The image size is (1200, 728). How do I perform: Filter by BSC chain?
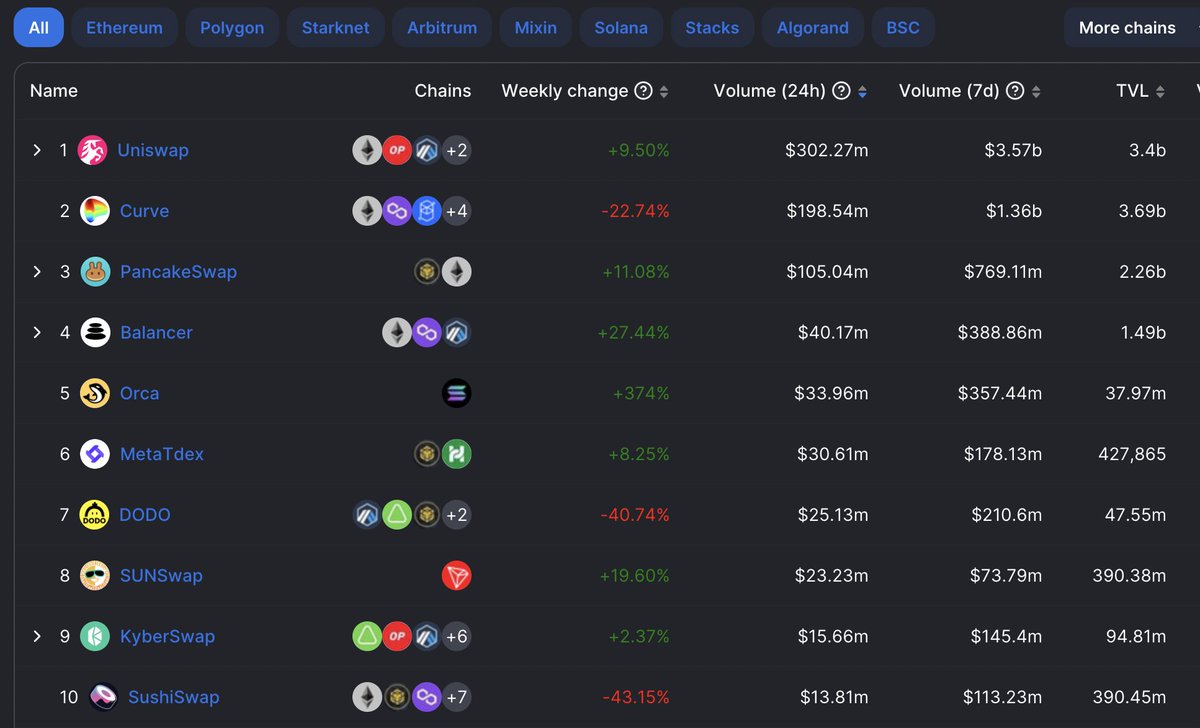pos(903,28)
